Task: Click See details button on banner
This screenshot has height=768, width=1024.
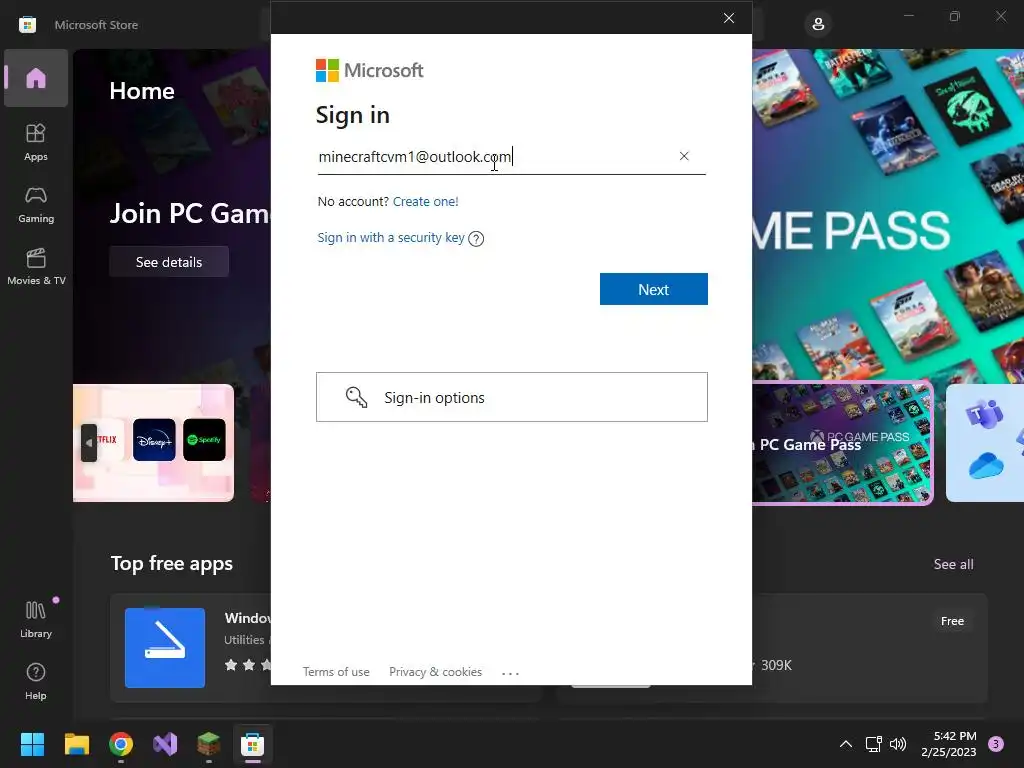Action: pos(168,262)
